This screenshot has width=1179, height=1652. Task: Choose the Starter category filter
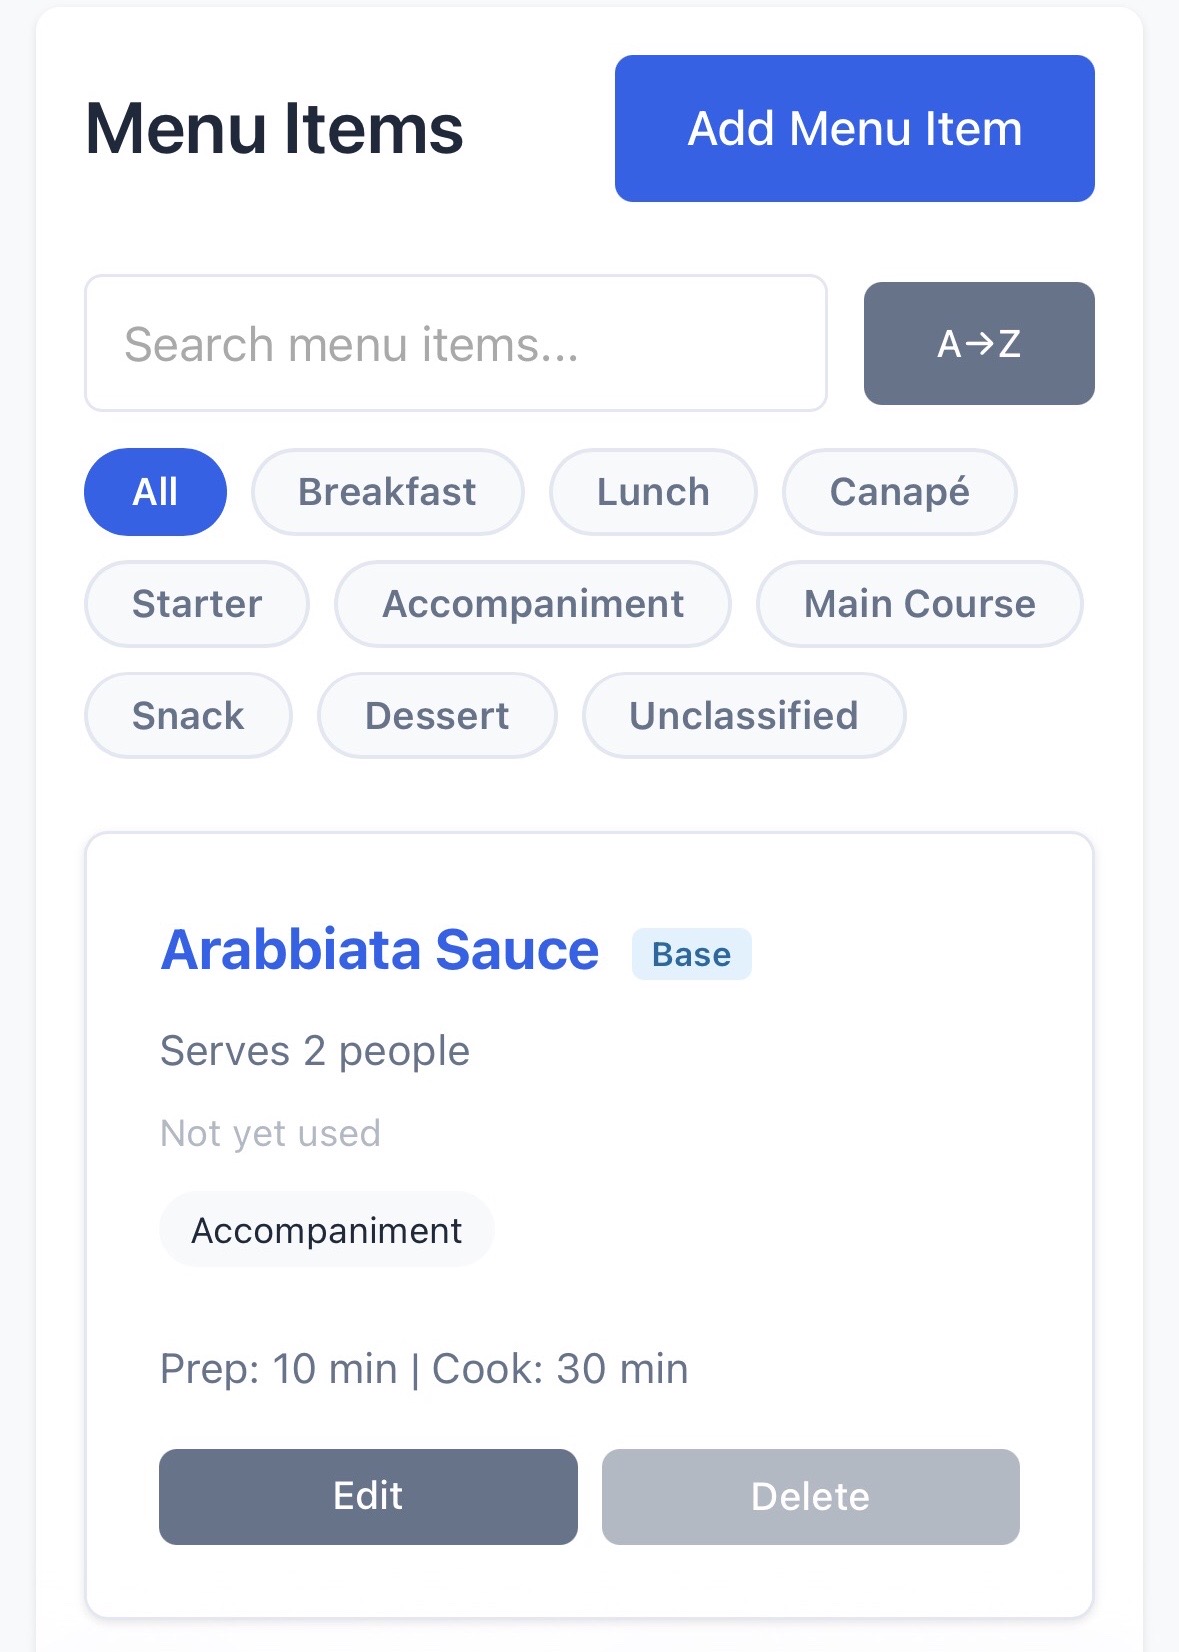click(x=197, y=604)
